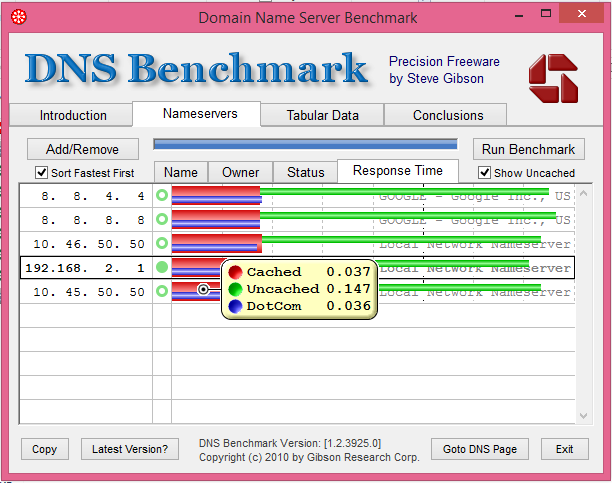Click Copyright Gibson Research Corp. text

pyautogui.click(x=309, y=457)
